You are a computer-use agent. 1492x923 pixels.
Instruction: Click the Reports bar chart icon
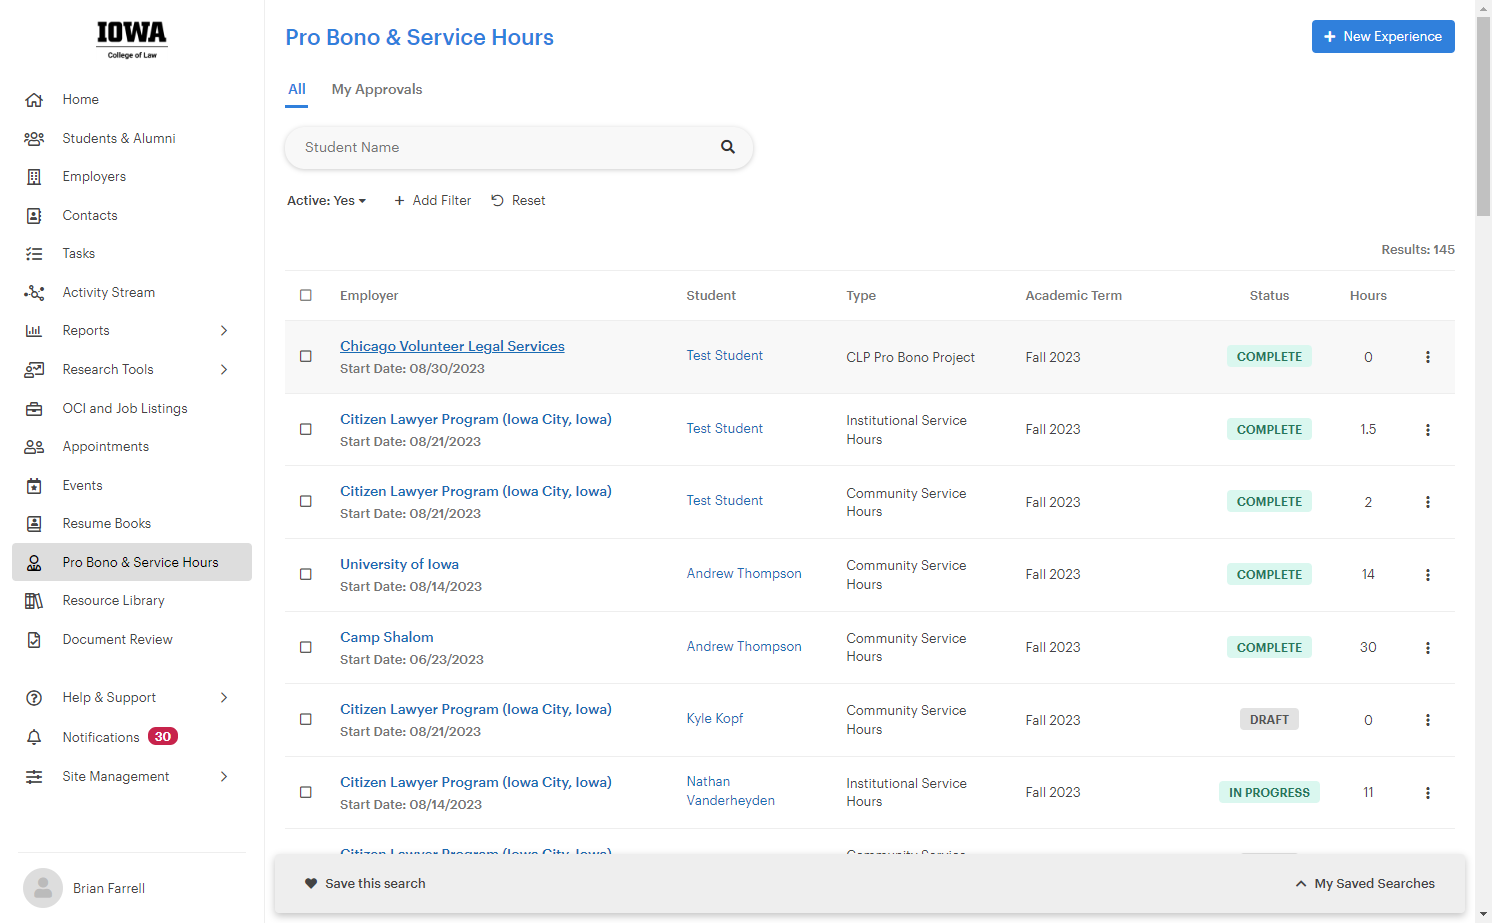[x=34, y=331]
